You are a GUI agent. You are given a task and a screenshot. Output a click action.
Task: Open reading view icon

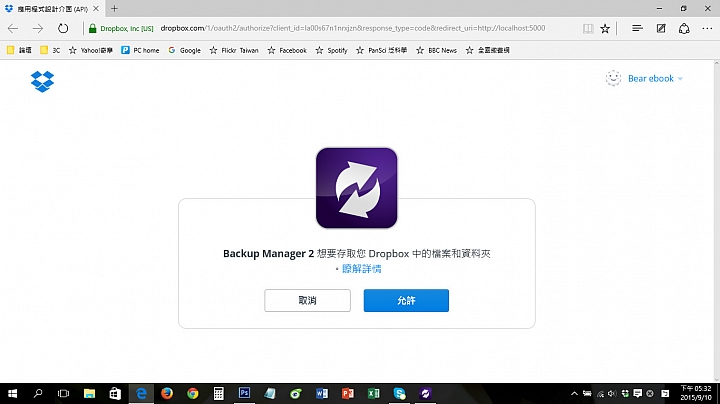pyautogui.click(x=588, y=28)
